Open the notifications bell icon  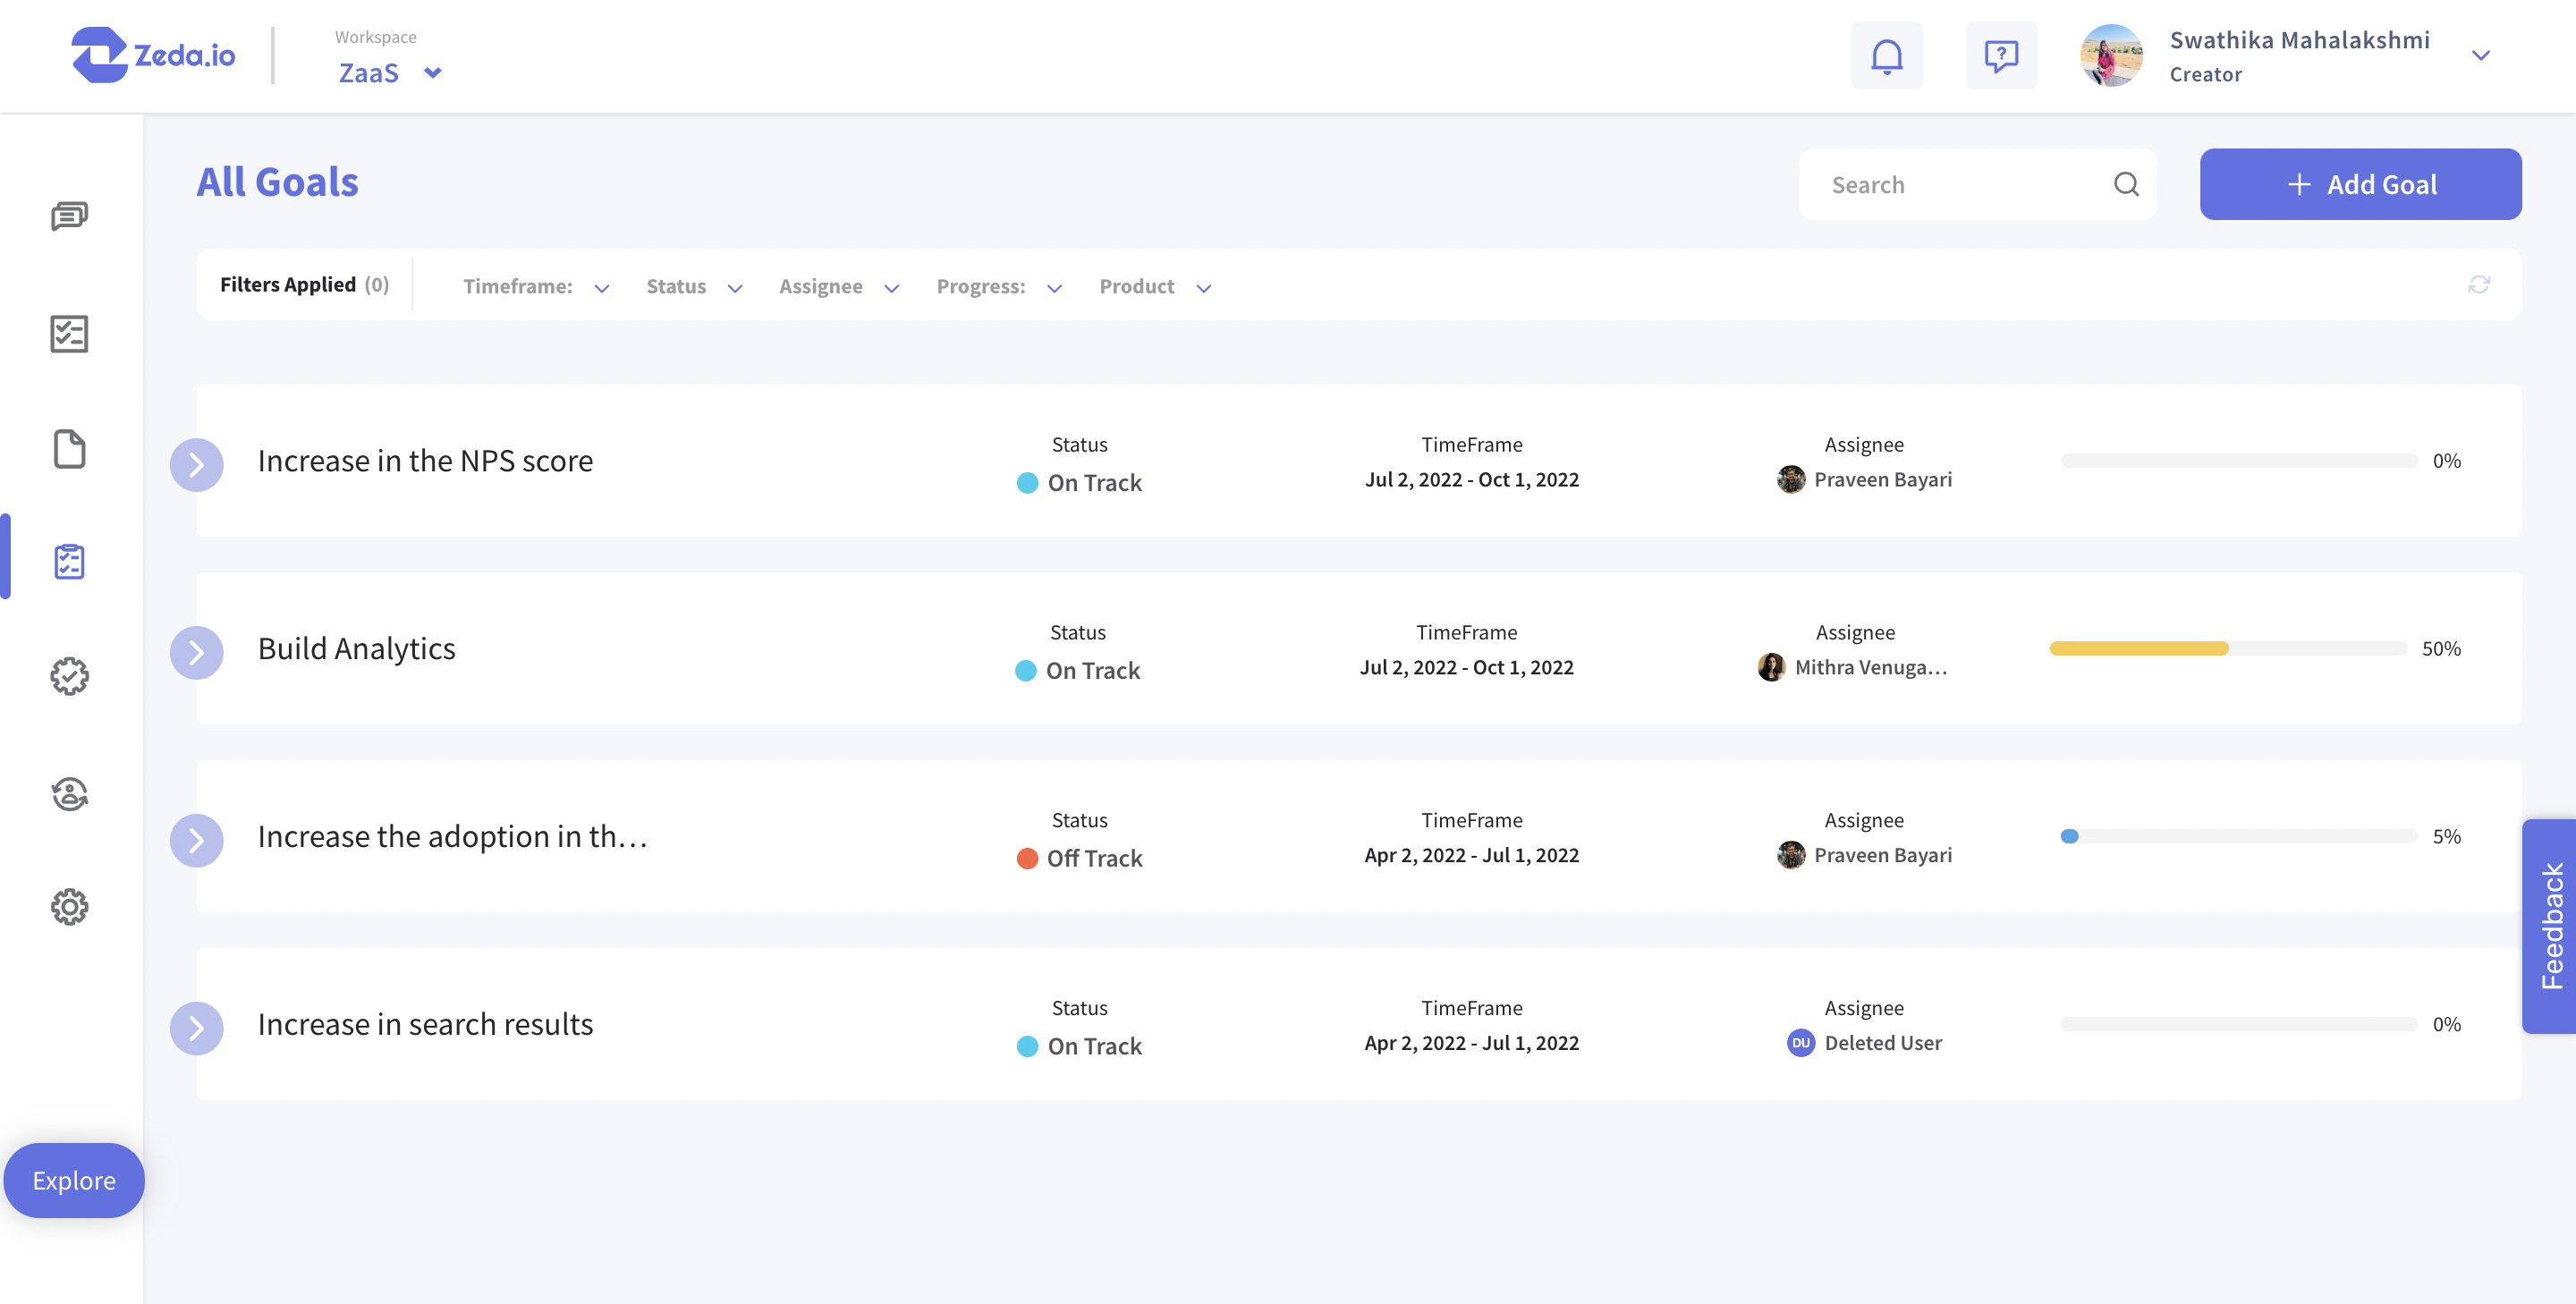(1886, 56)
